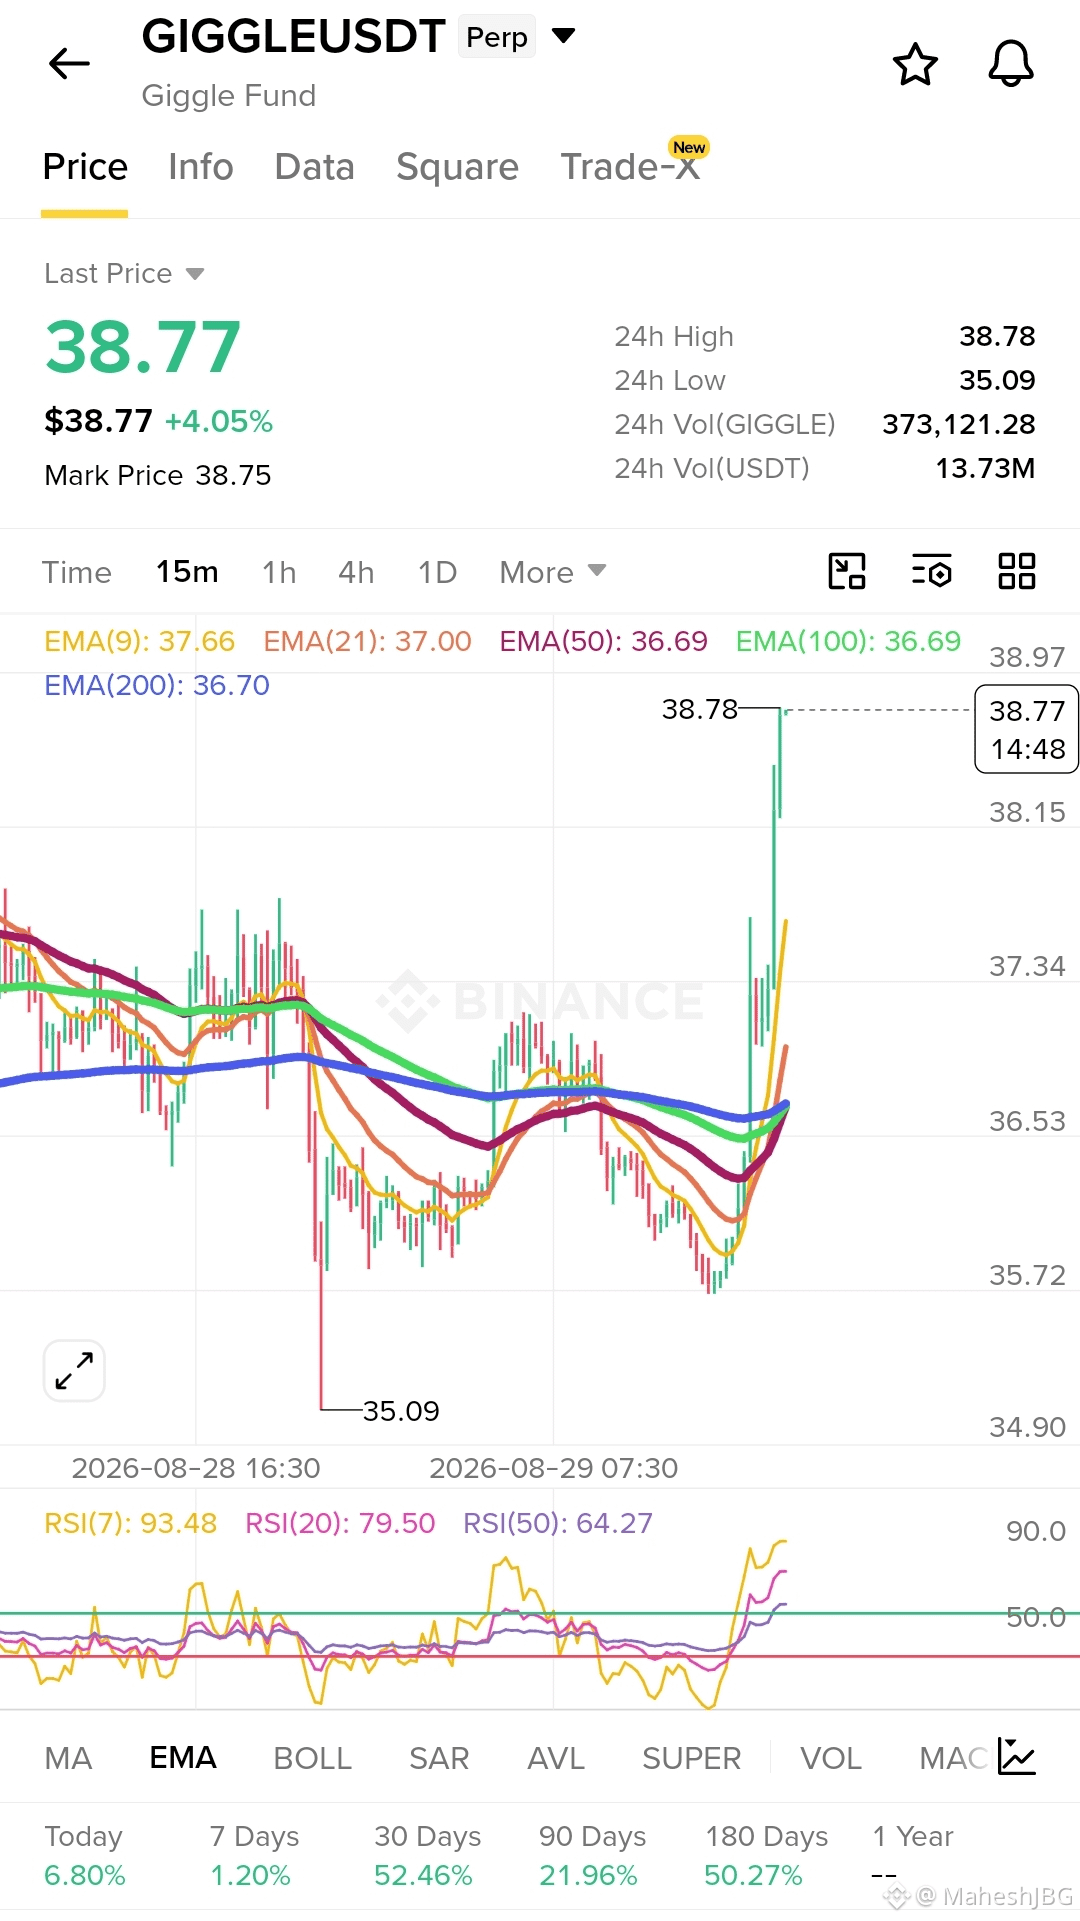Open the Data tab
1080x1921 pixels.
[315, 167]
